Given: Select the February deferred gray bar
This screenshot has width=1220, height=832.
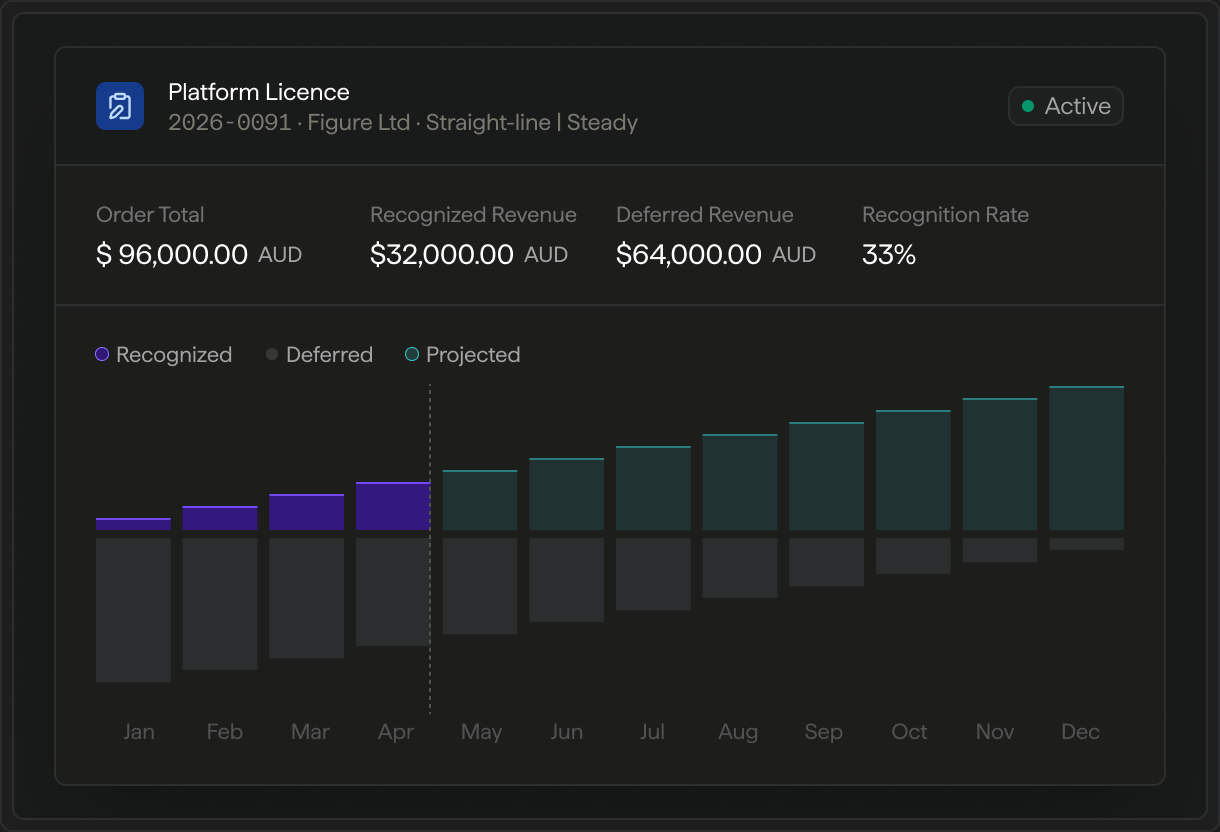Looking at the screenshot, I should point(220,604).
